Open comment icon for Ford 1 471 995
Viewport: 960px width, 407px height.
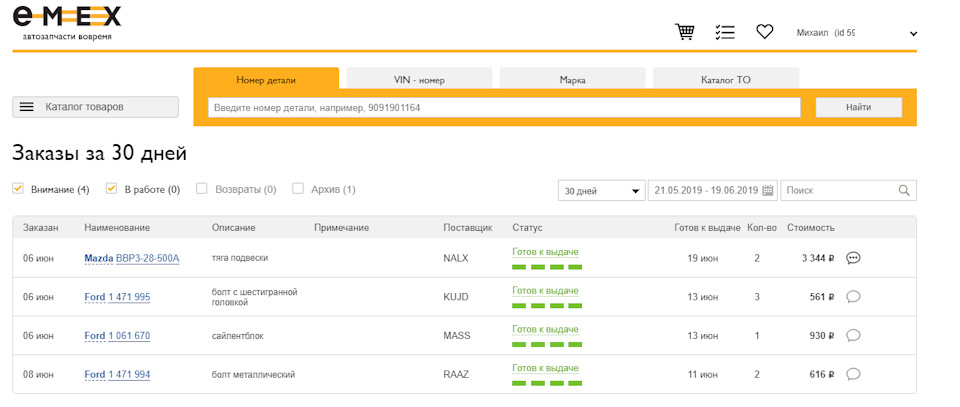(853, 297)
